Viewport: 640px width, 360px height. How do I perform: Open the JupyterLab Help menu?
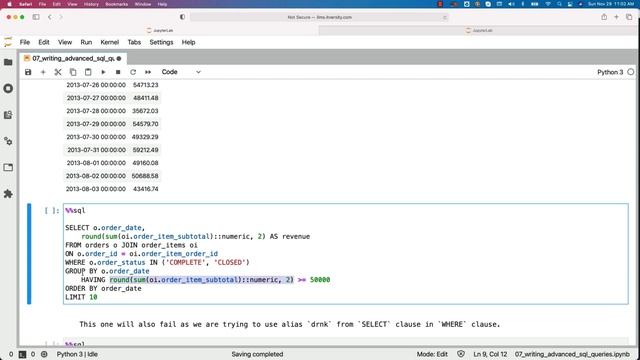(188, 42)
